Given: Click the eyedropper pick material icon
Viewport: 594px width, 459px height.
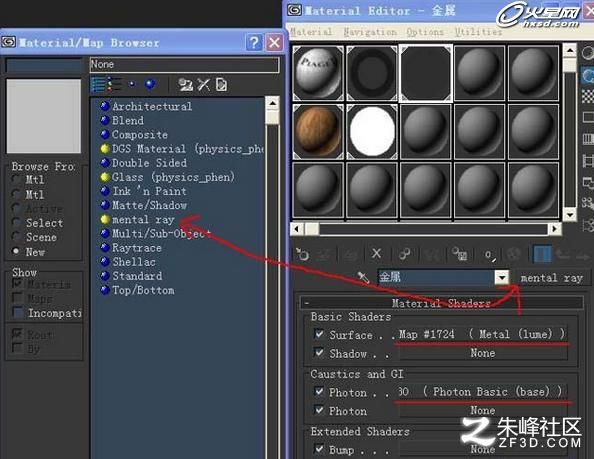Looking at the screenshot, I should (x=363, y=278).
